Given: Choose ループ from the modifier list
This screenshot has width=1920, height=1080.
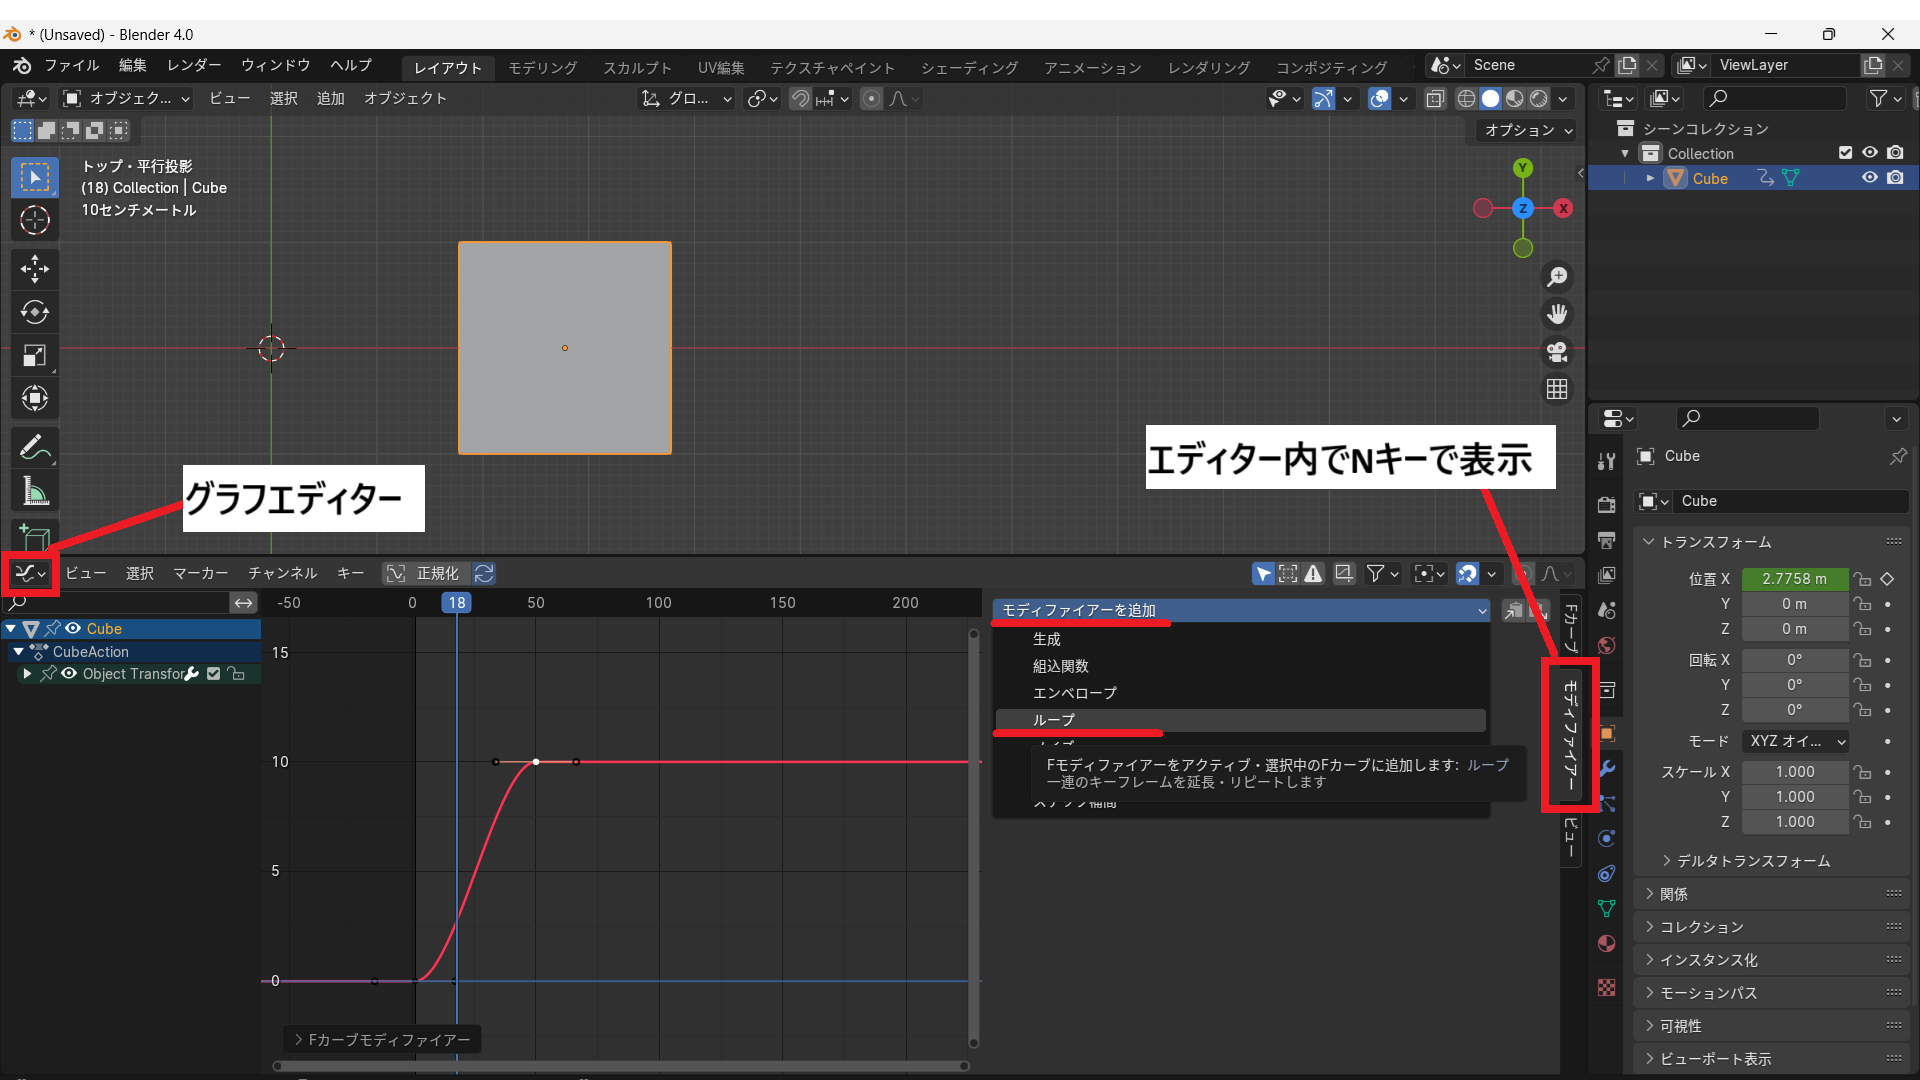Looking at the screenshot, I should 1054,720.
